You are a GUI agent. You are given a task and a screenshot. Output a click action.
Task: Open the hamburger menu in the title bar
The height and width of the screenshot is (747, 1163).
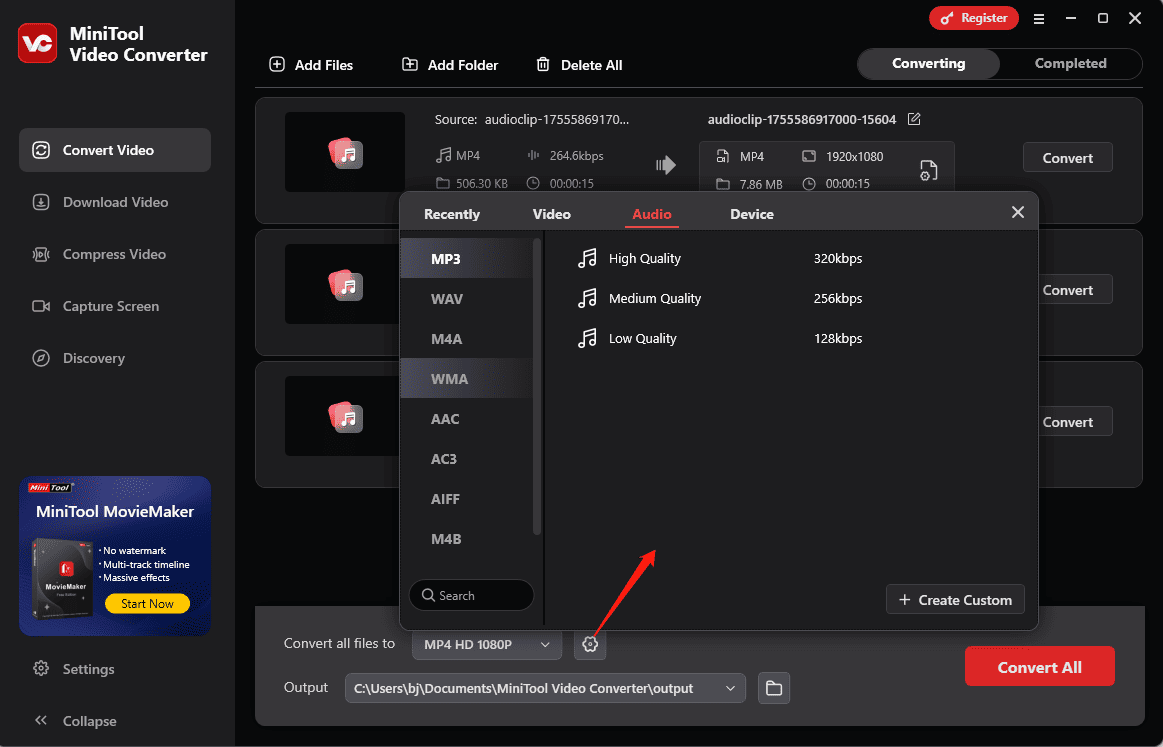(1038, 19)
